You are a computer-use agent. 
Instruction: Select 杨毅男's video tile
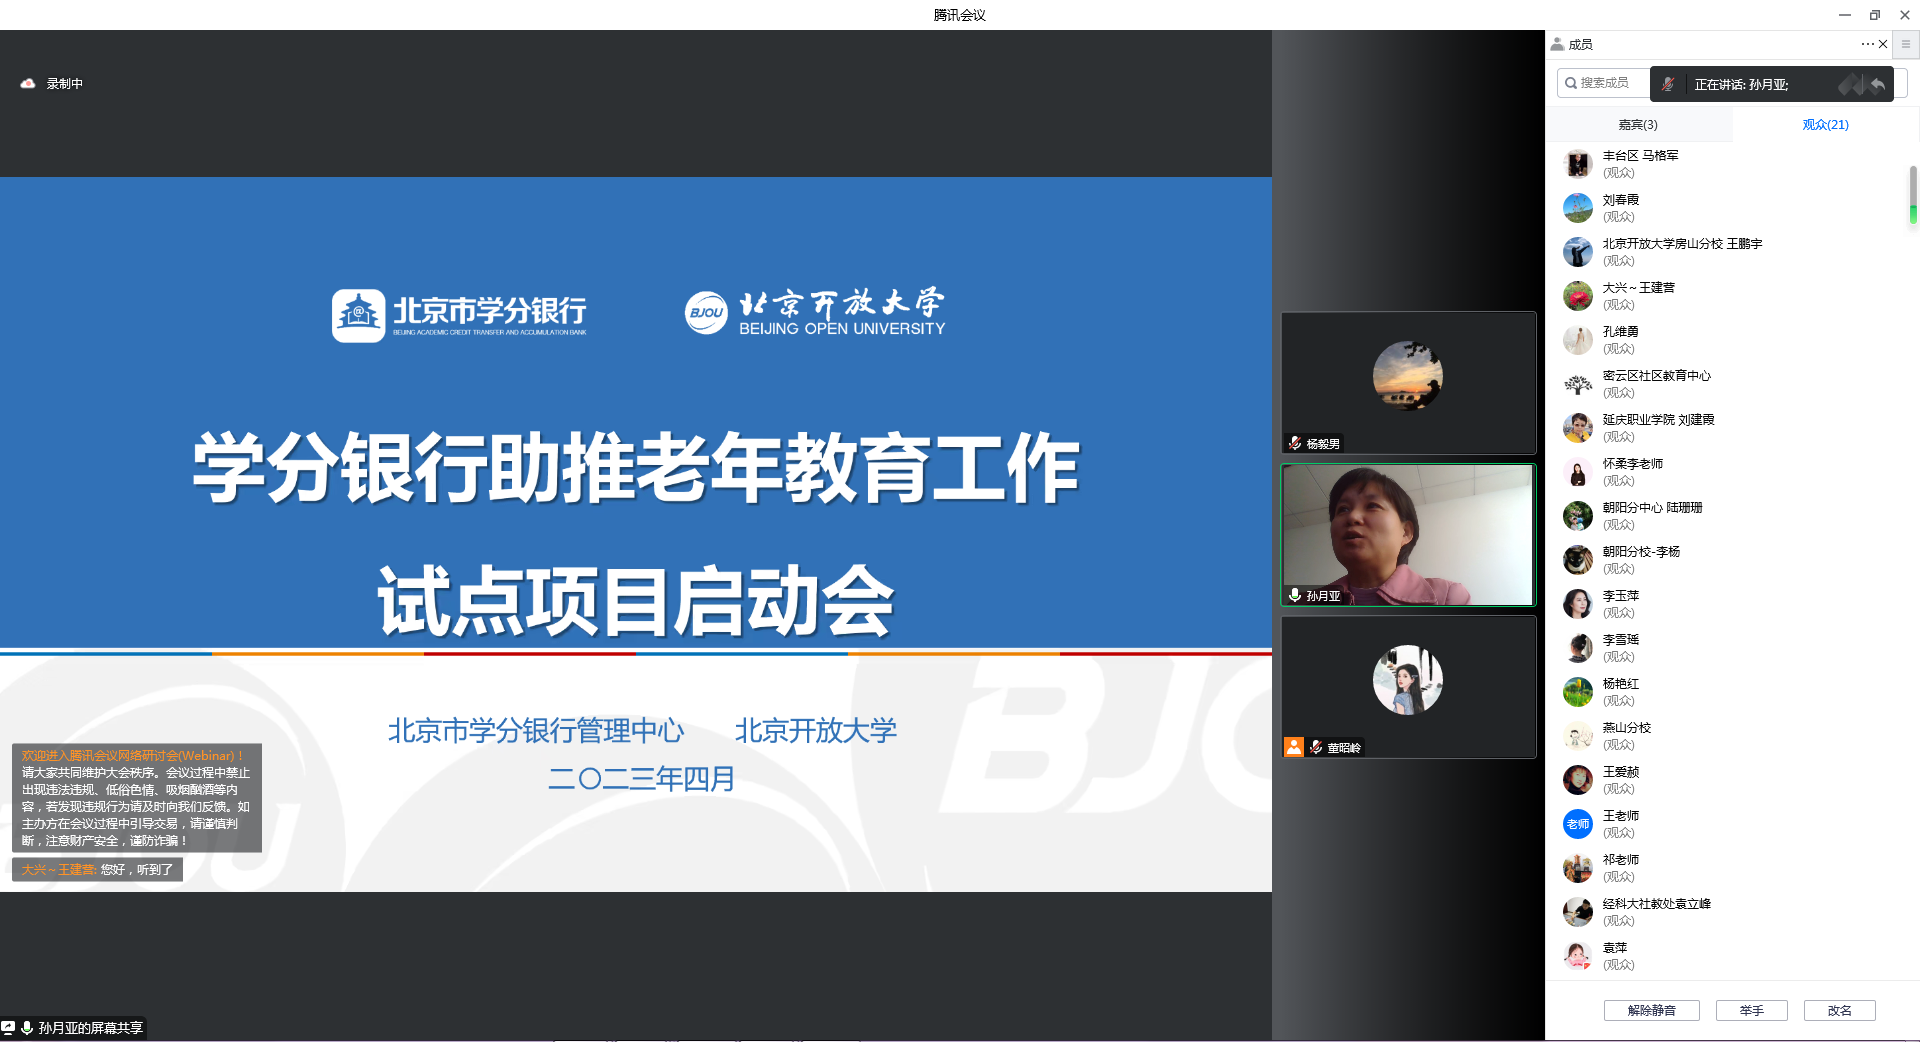1408,383
